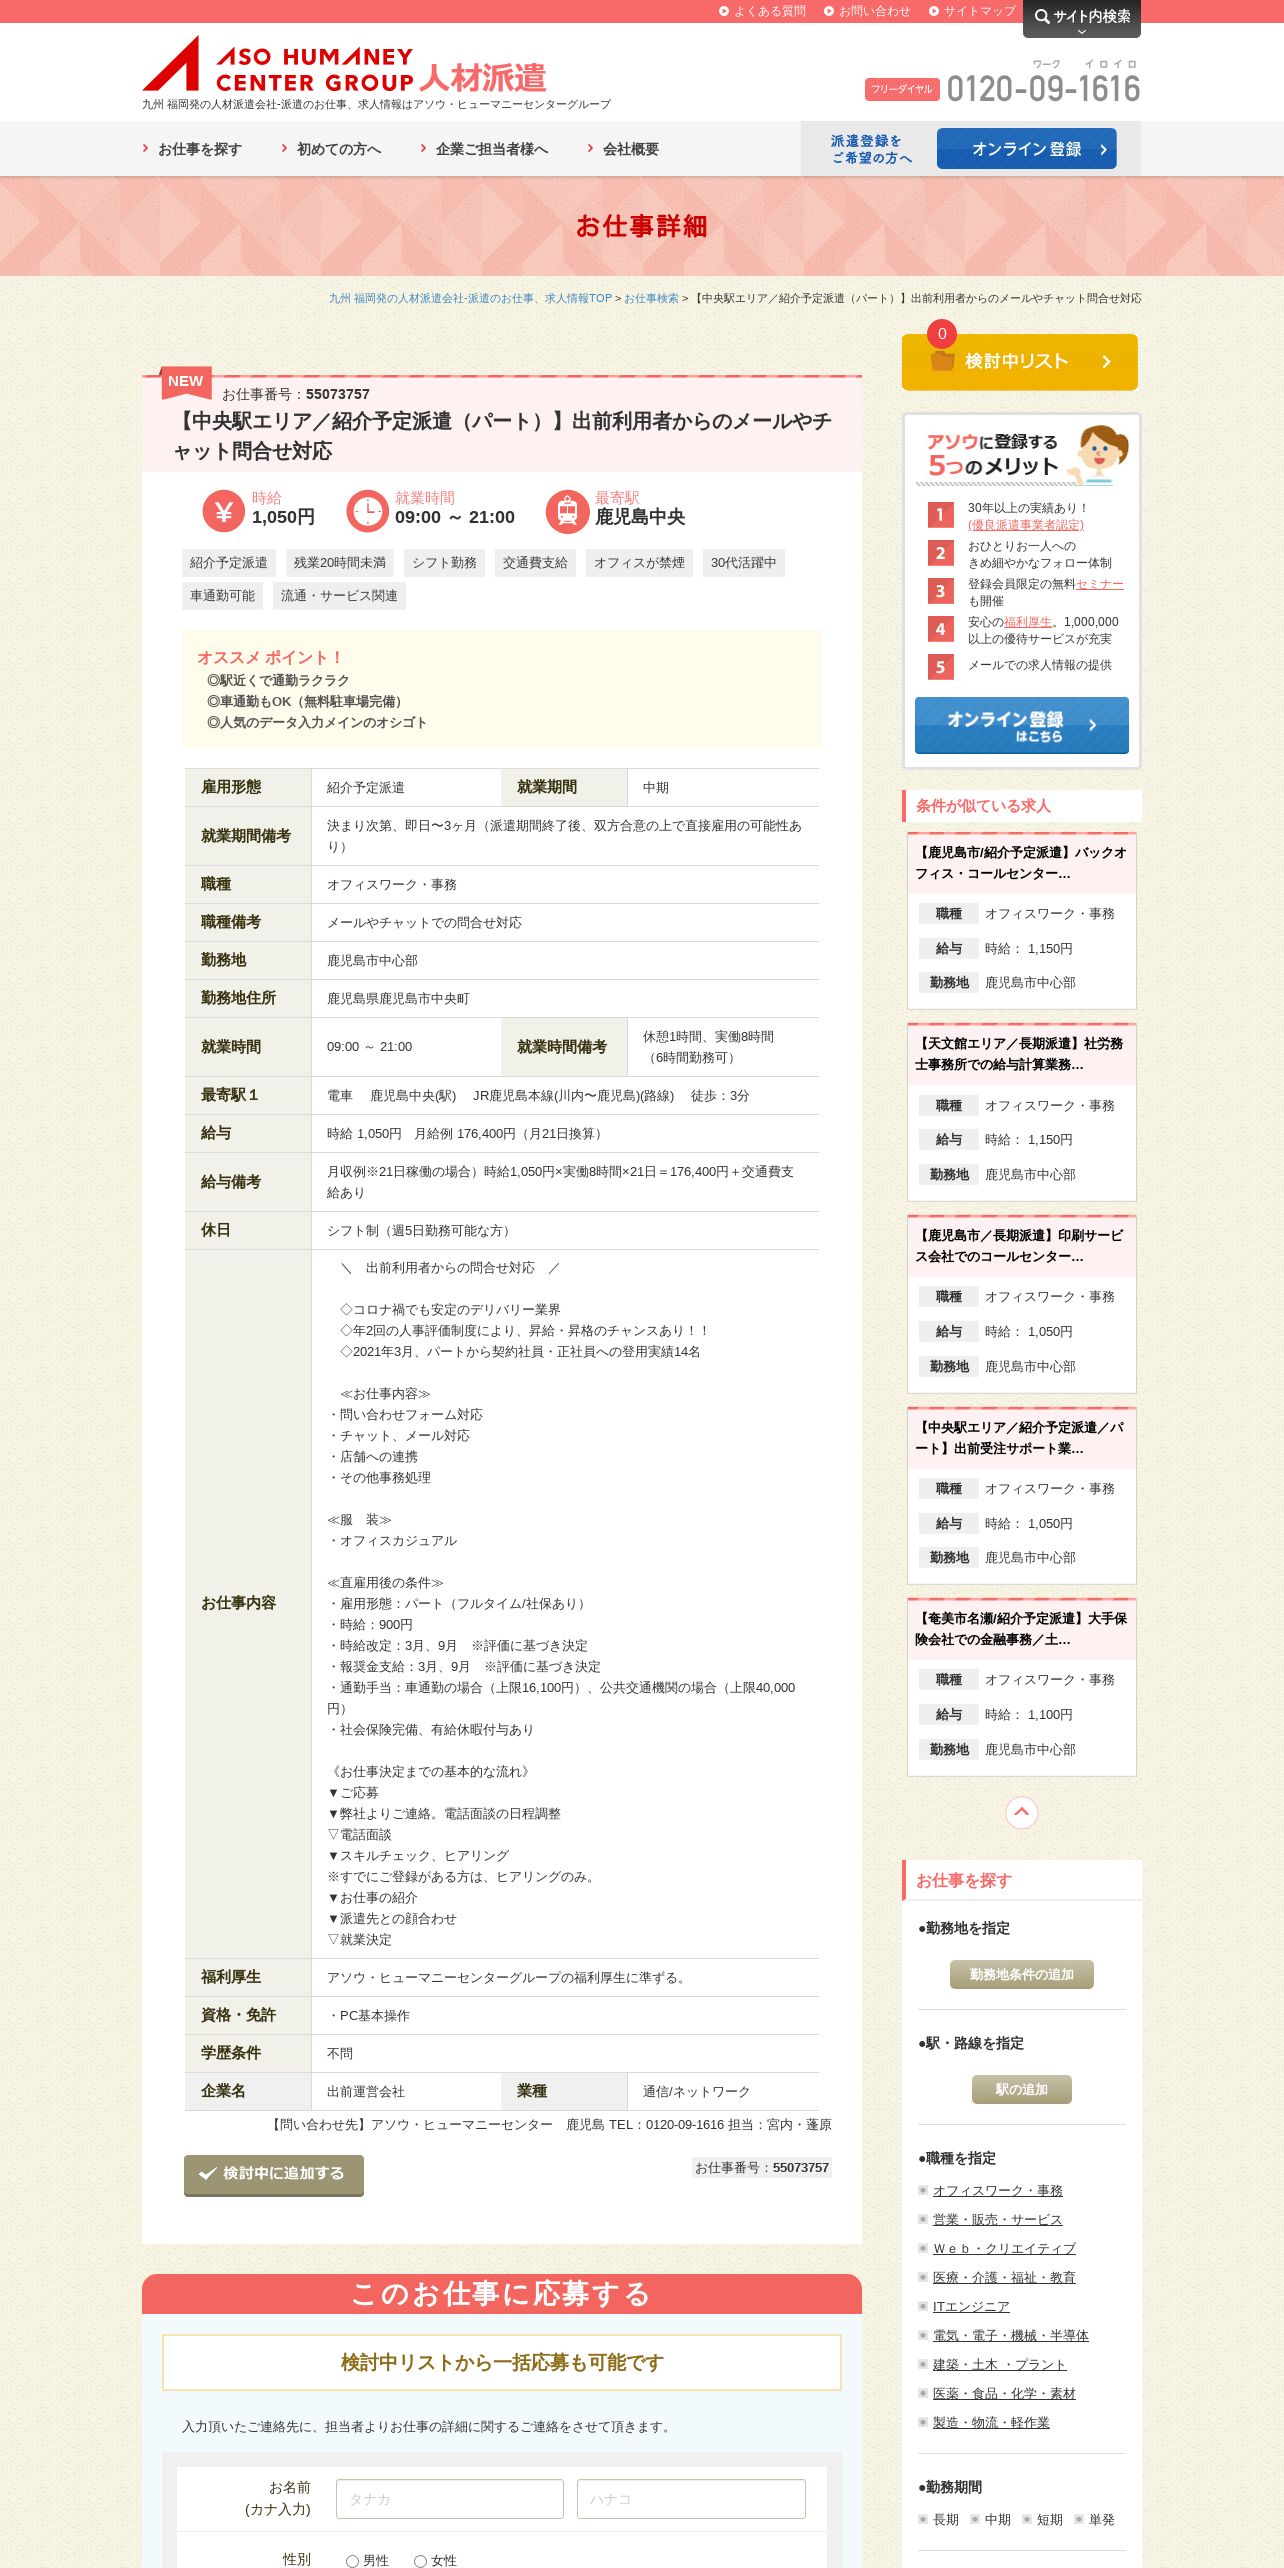Image resolution: width=1284 pixels, height=2568 pixels.
Task: Click the 紹介予定派遣 tag
Action: pyautogui.click(x=229, y=563)
